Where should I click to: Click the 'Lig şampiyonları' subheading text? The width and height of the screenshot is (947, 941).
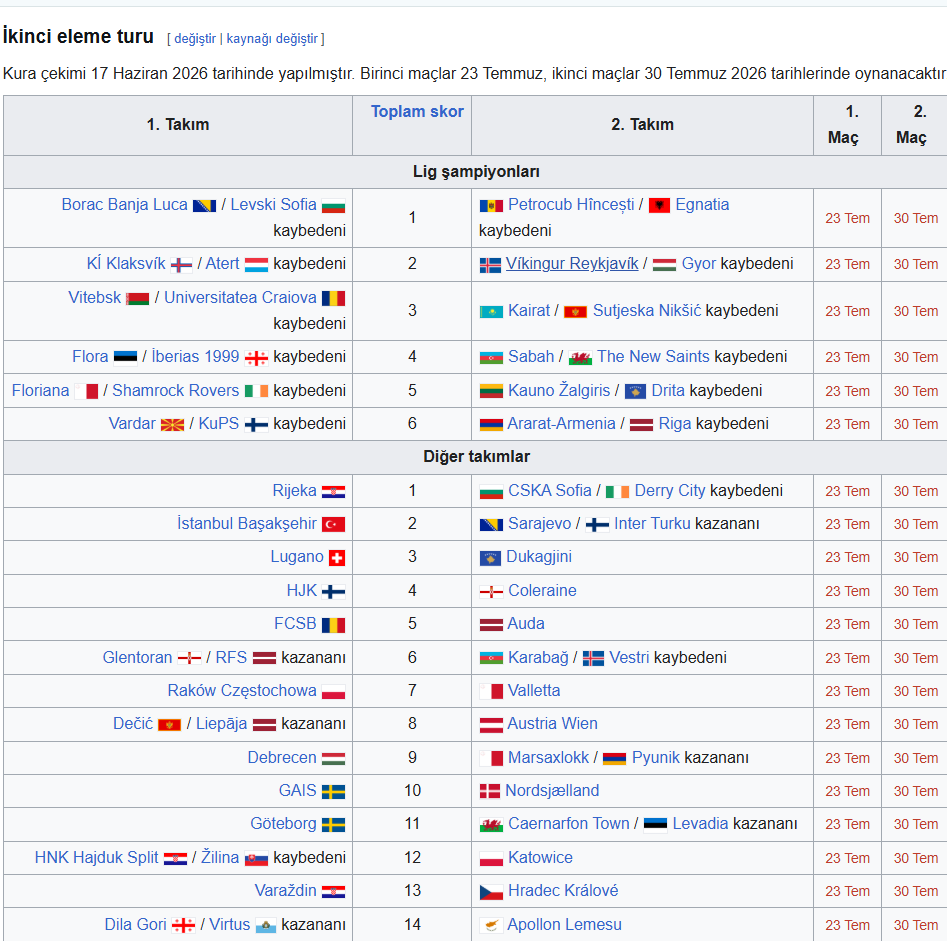476,172
